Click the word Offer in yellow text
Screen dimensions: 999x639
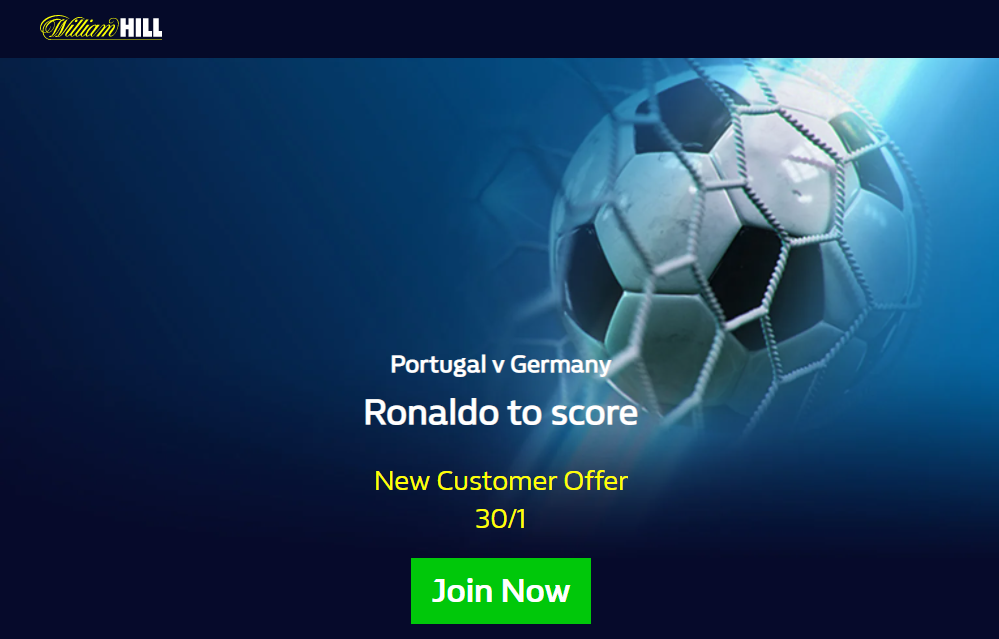[595, 480]
